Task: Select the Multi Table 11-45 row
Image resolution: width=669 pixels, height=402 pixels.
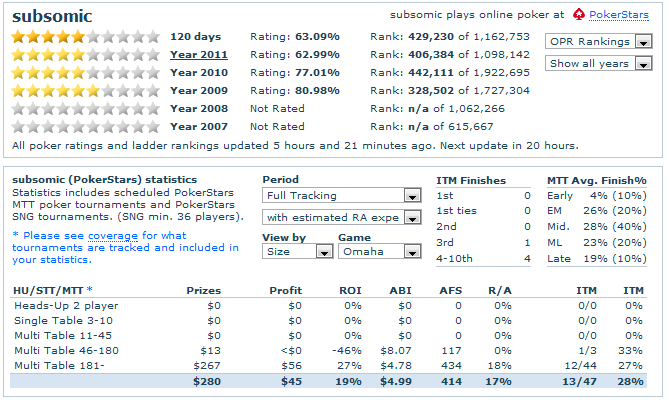Action: pyautogui.click(x=329, y=335)
